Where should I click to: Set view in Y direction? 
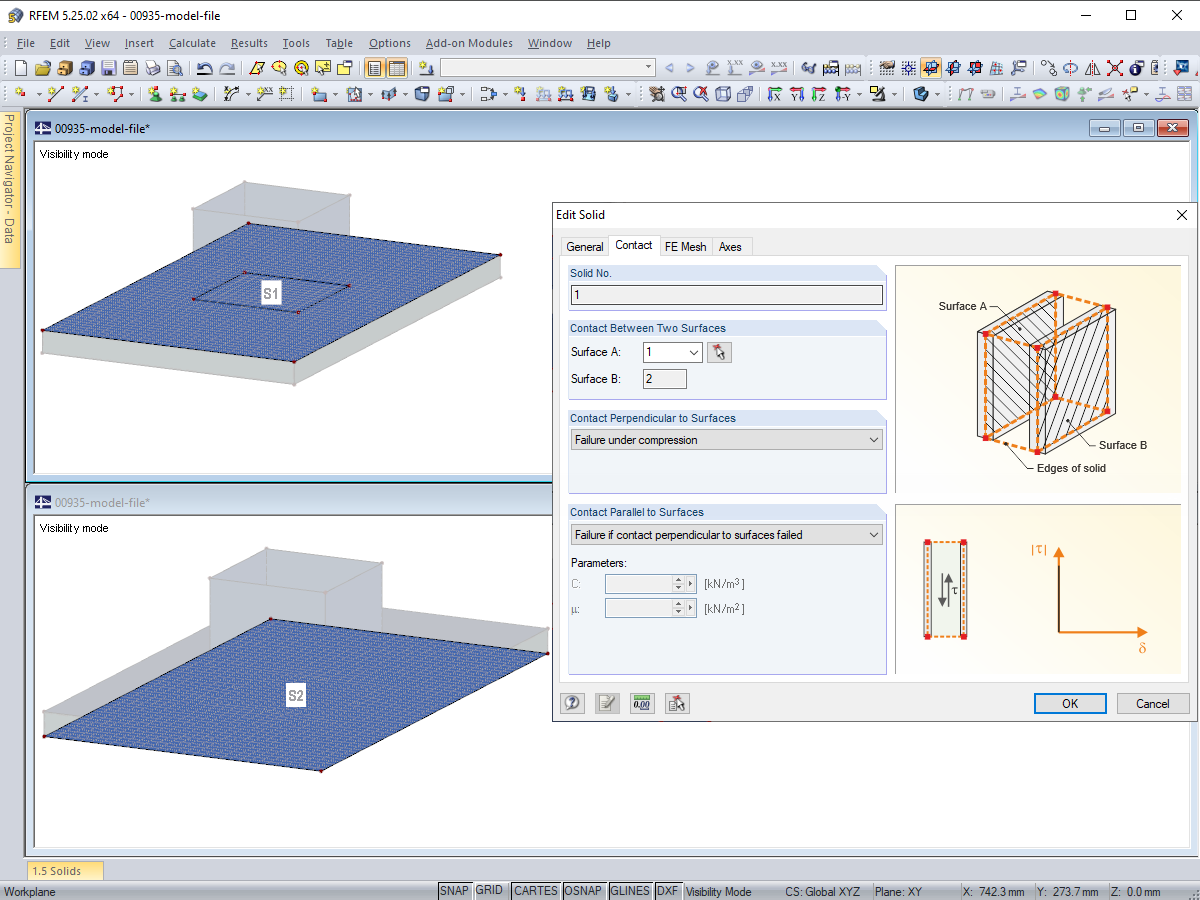point(797,94)
